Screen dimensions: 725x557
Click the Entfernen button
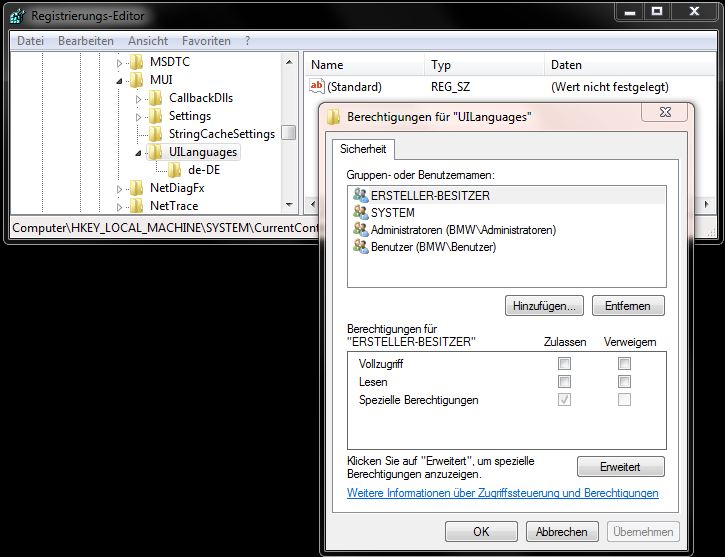click(628, 306)
